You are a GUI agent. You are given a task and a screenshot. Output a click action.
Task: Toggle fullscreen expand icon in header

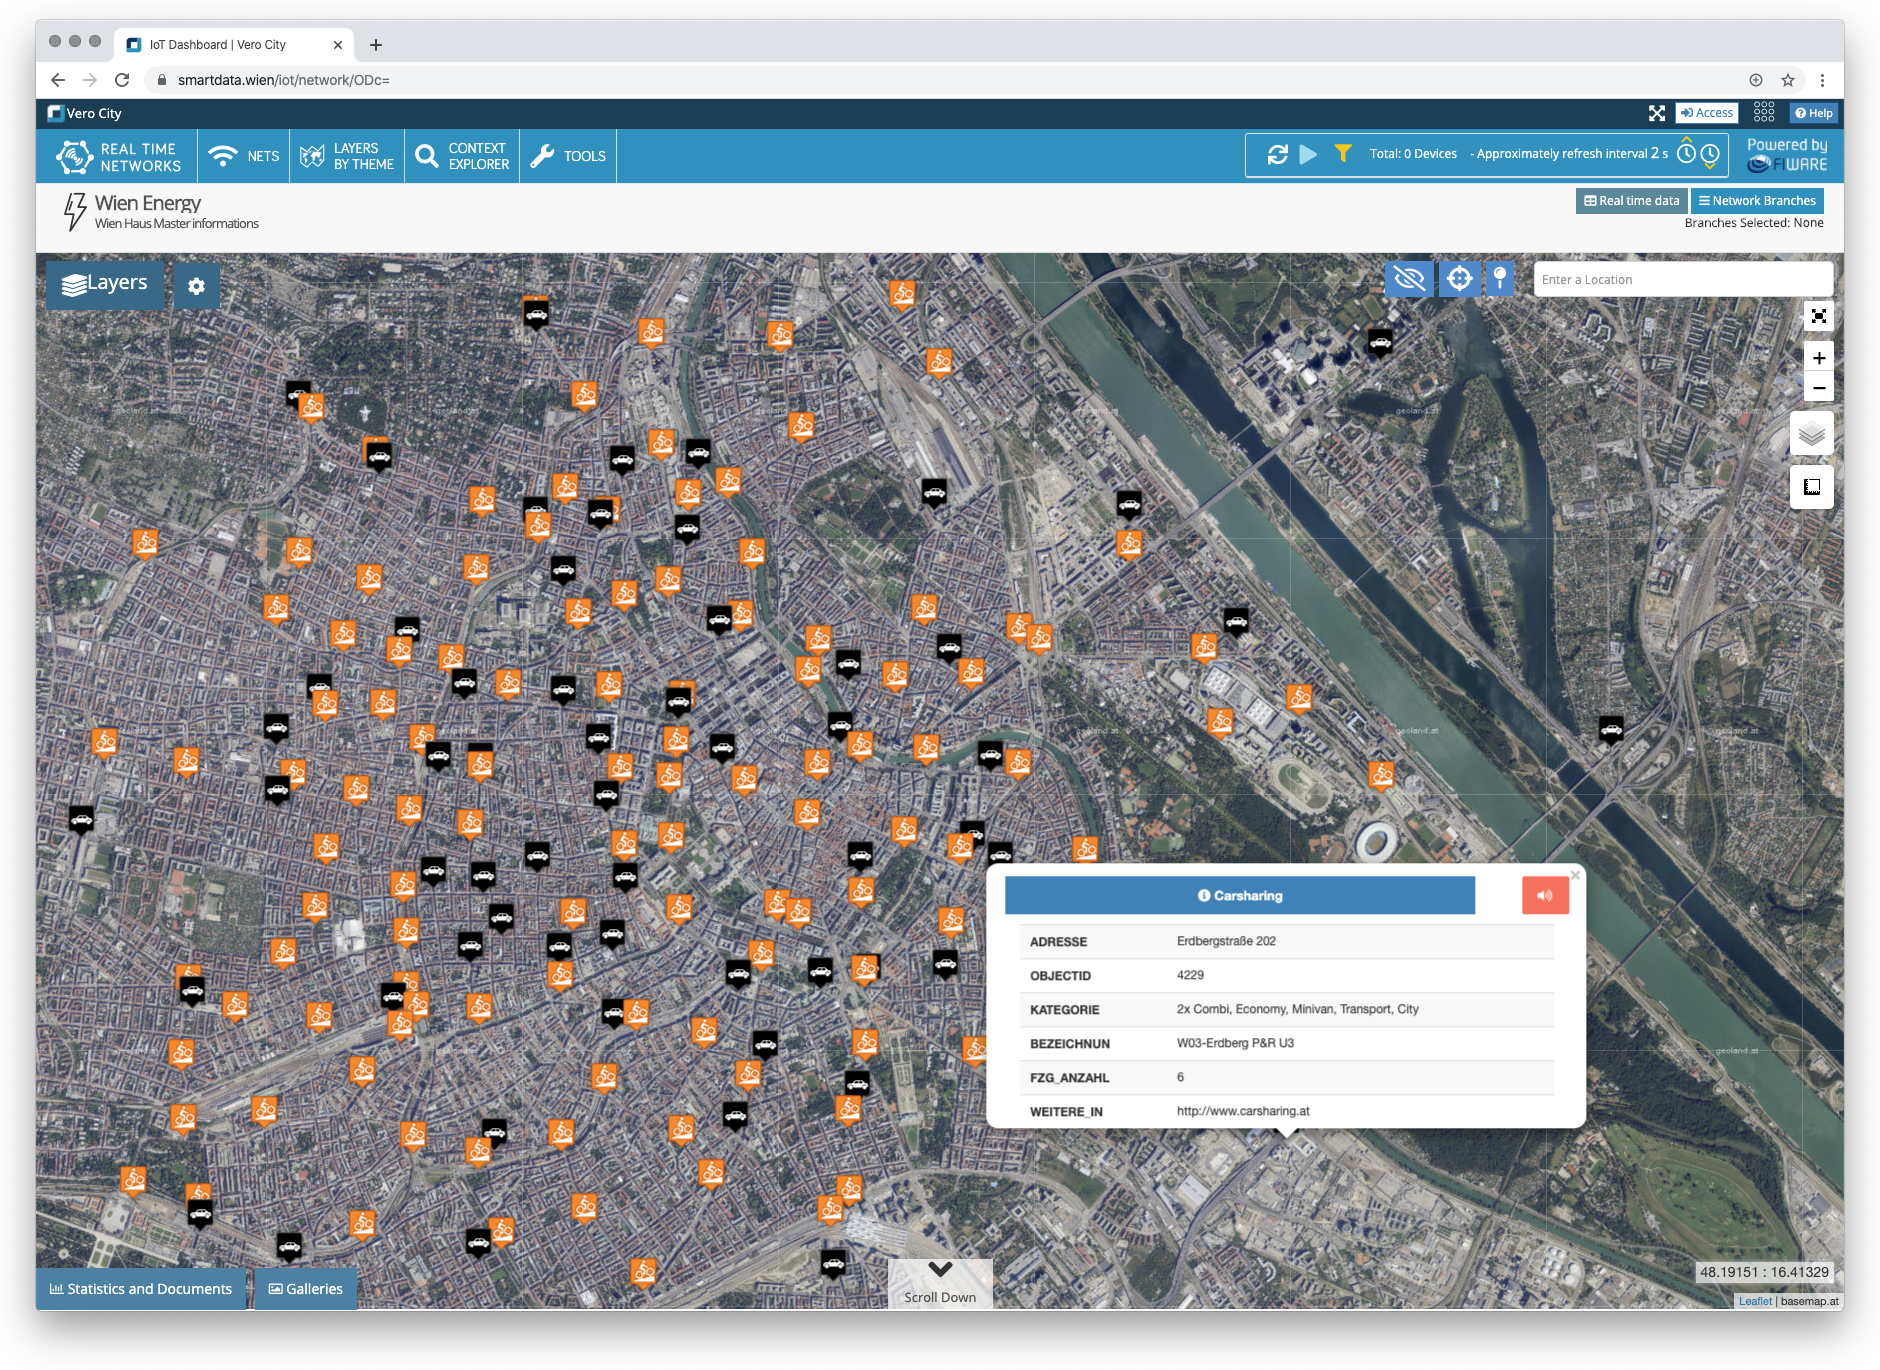(1657, 113)
